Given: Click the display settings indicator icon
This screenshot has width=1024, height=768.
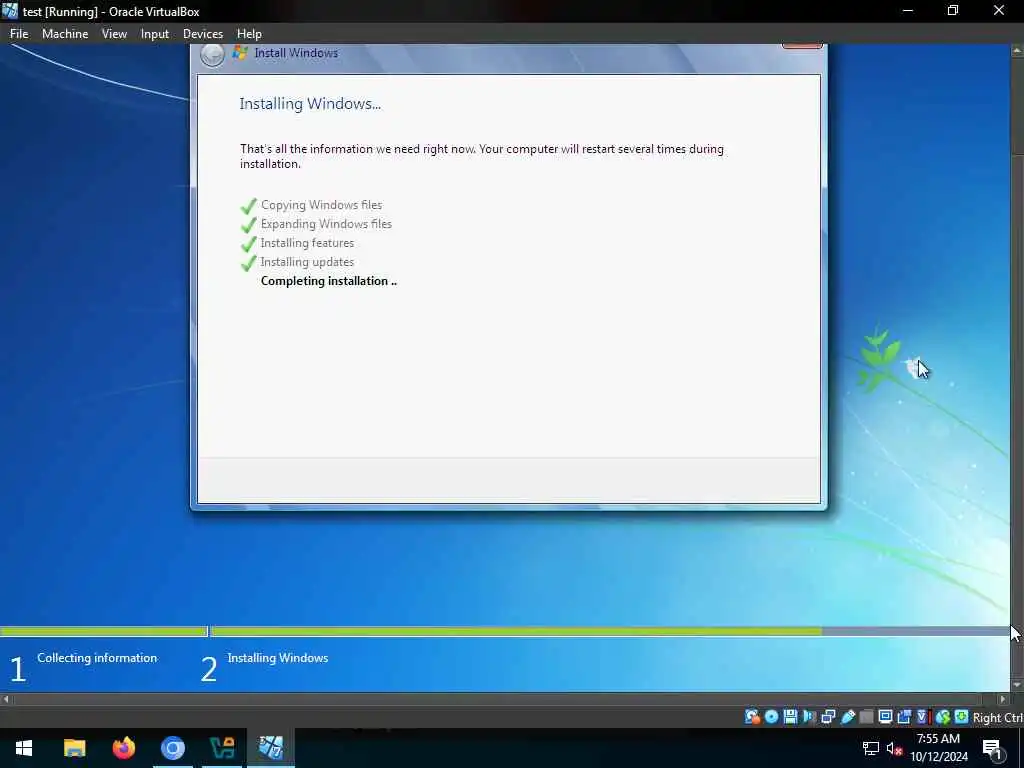Looking at the screenshot, I should (x=886, y=717).
